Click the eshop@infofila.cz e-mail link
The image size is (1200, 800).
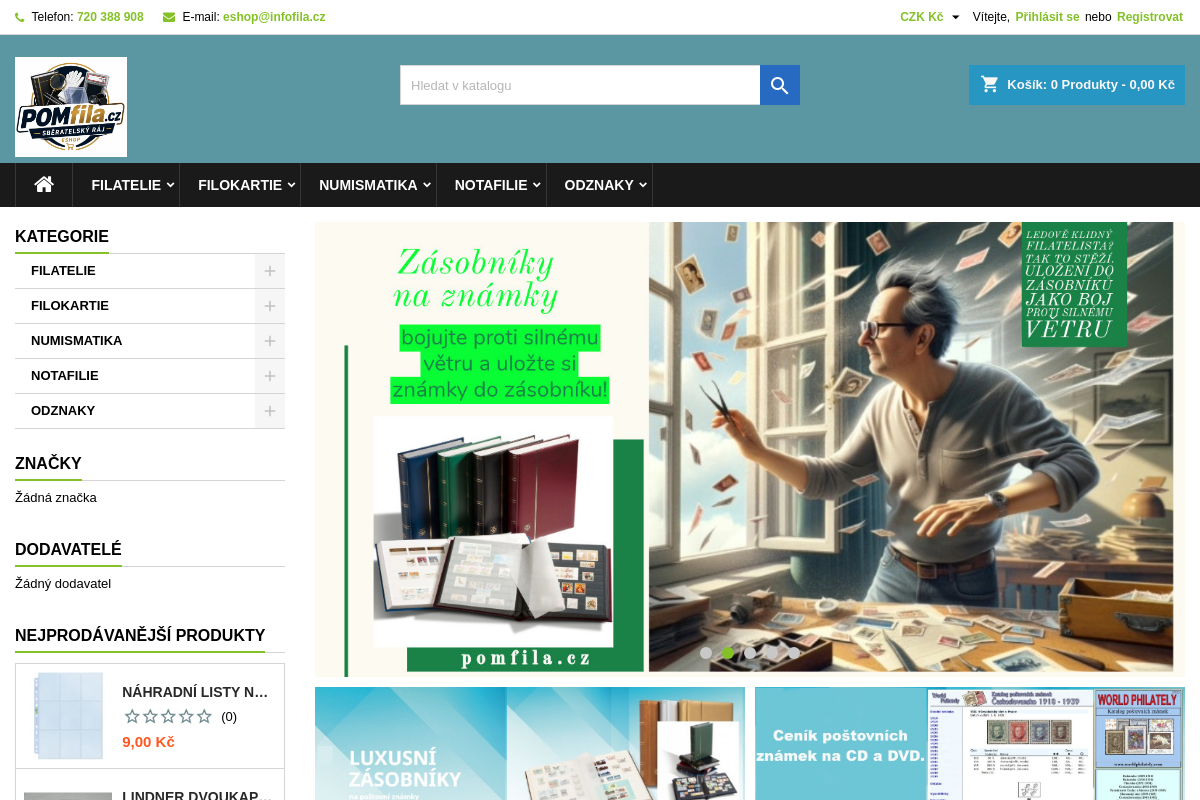point(274,17)
